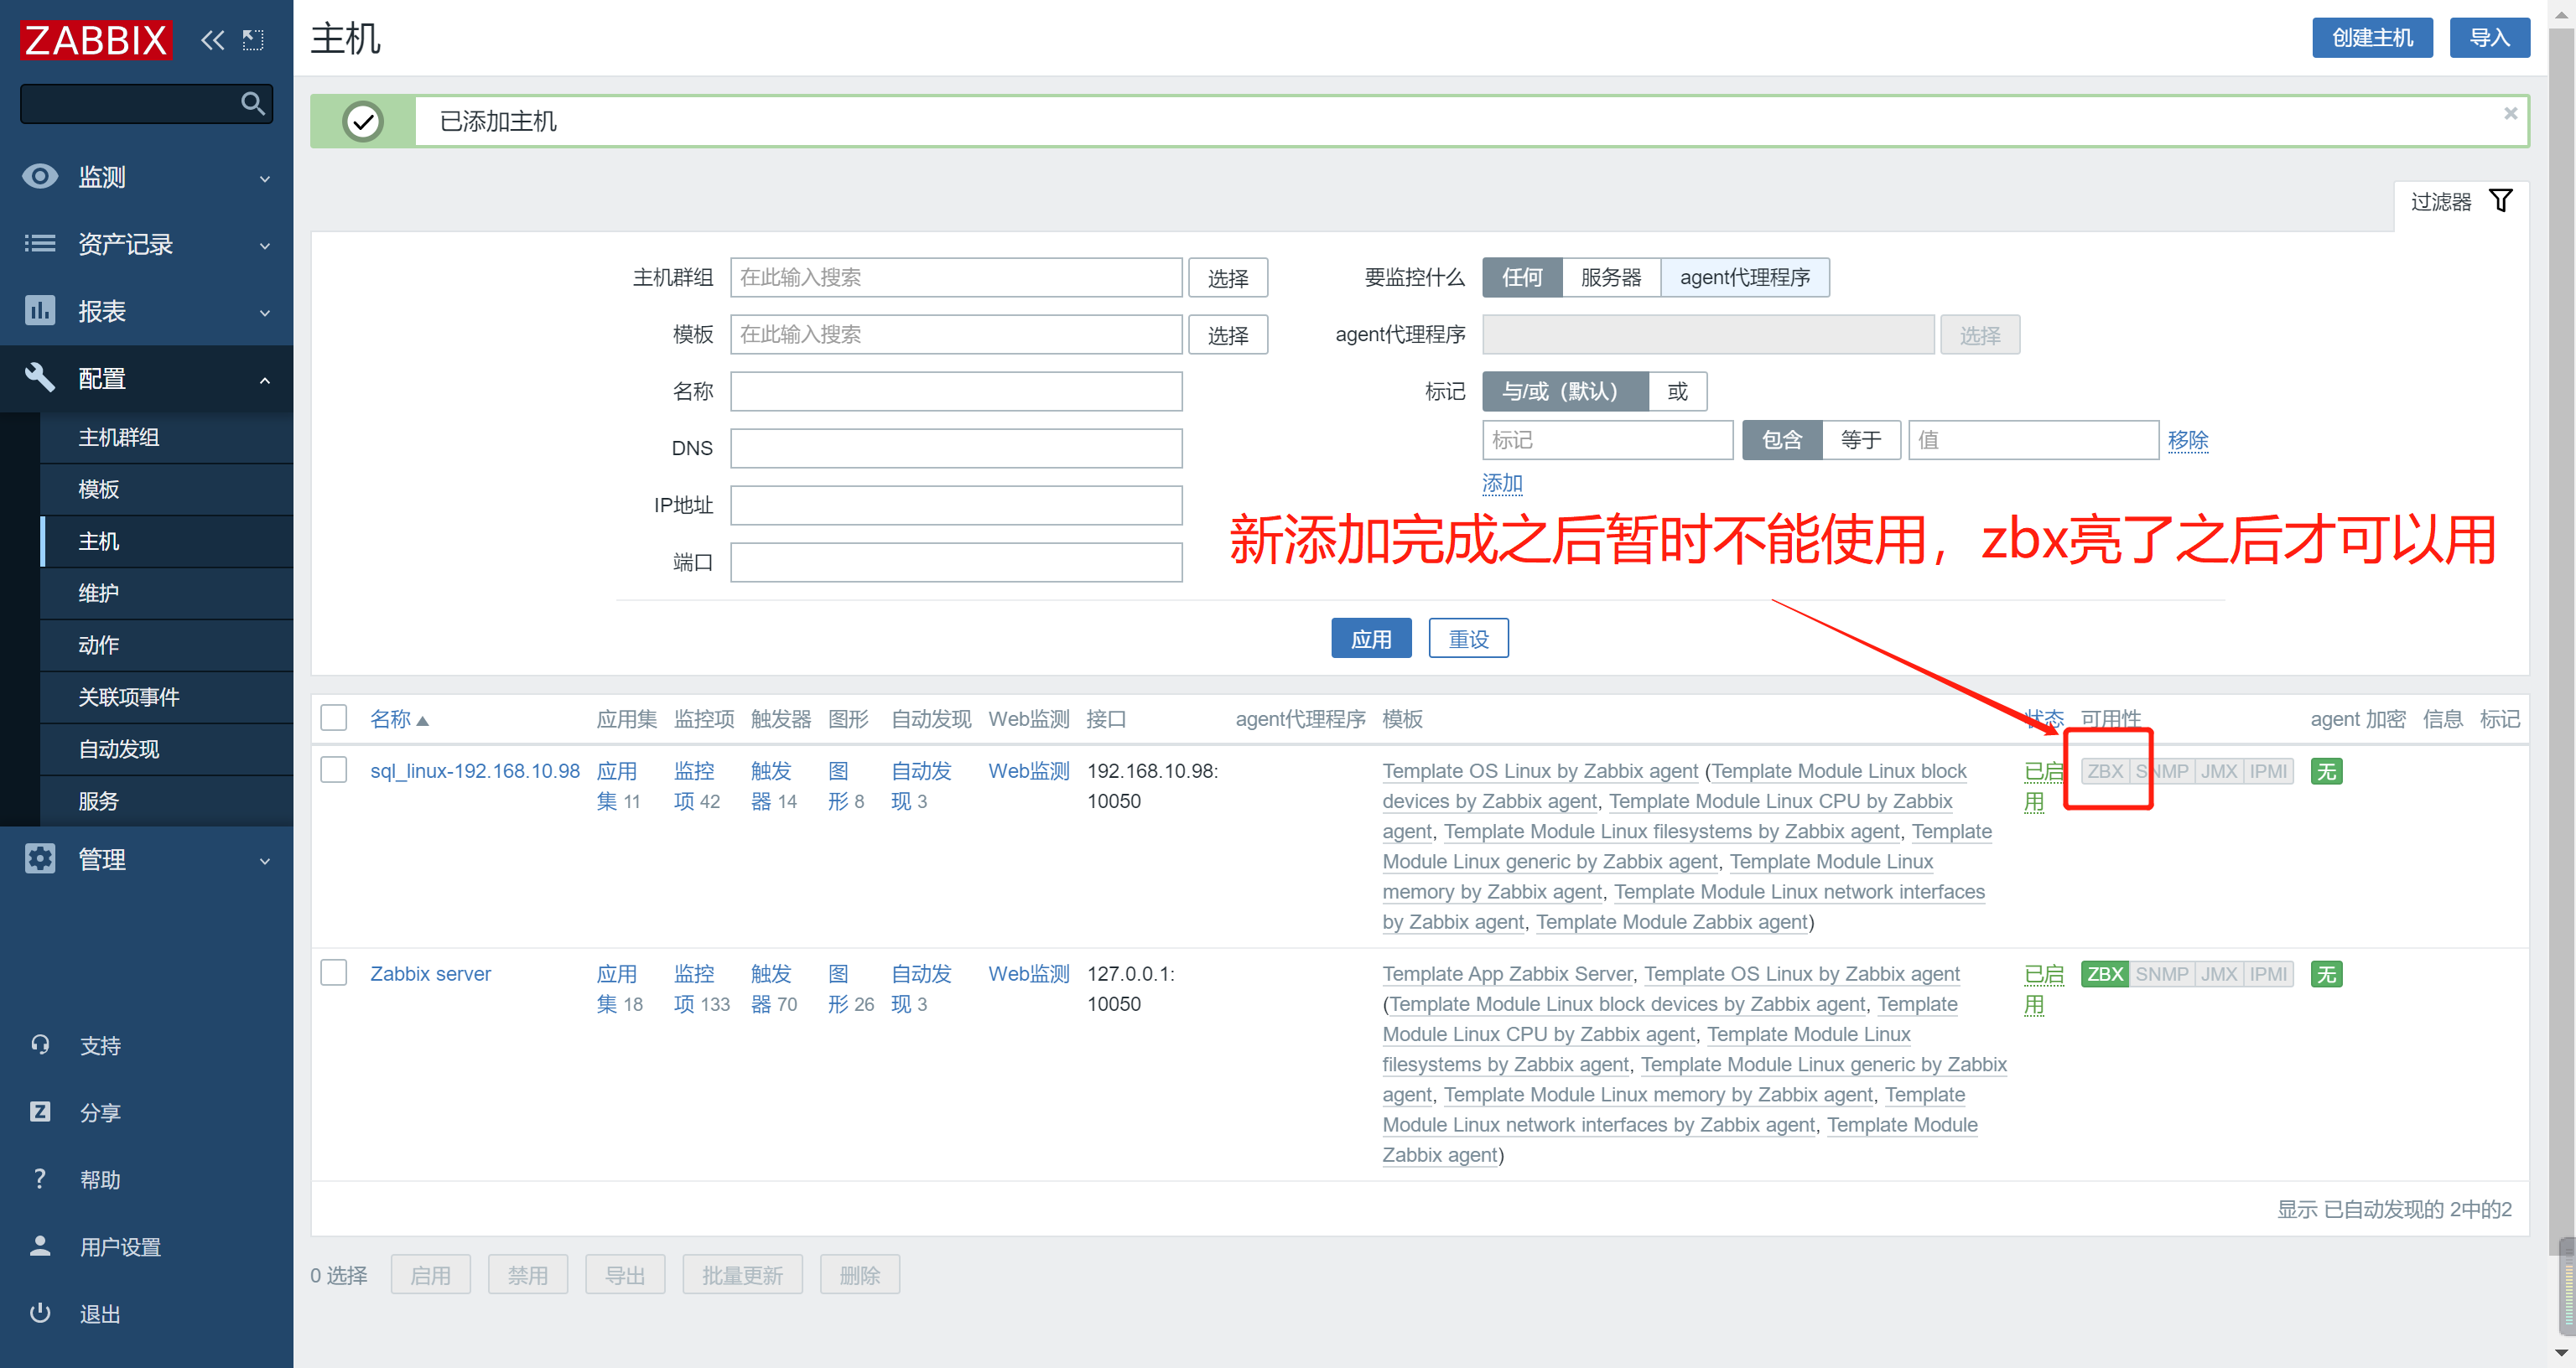Screen dimensions: 2576x1368
Task: Open 维护 under 配置 menu
Action: (x=166, y=593)
